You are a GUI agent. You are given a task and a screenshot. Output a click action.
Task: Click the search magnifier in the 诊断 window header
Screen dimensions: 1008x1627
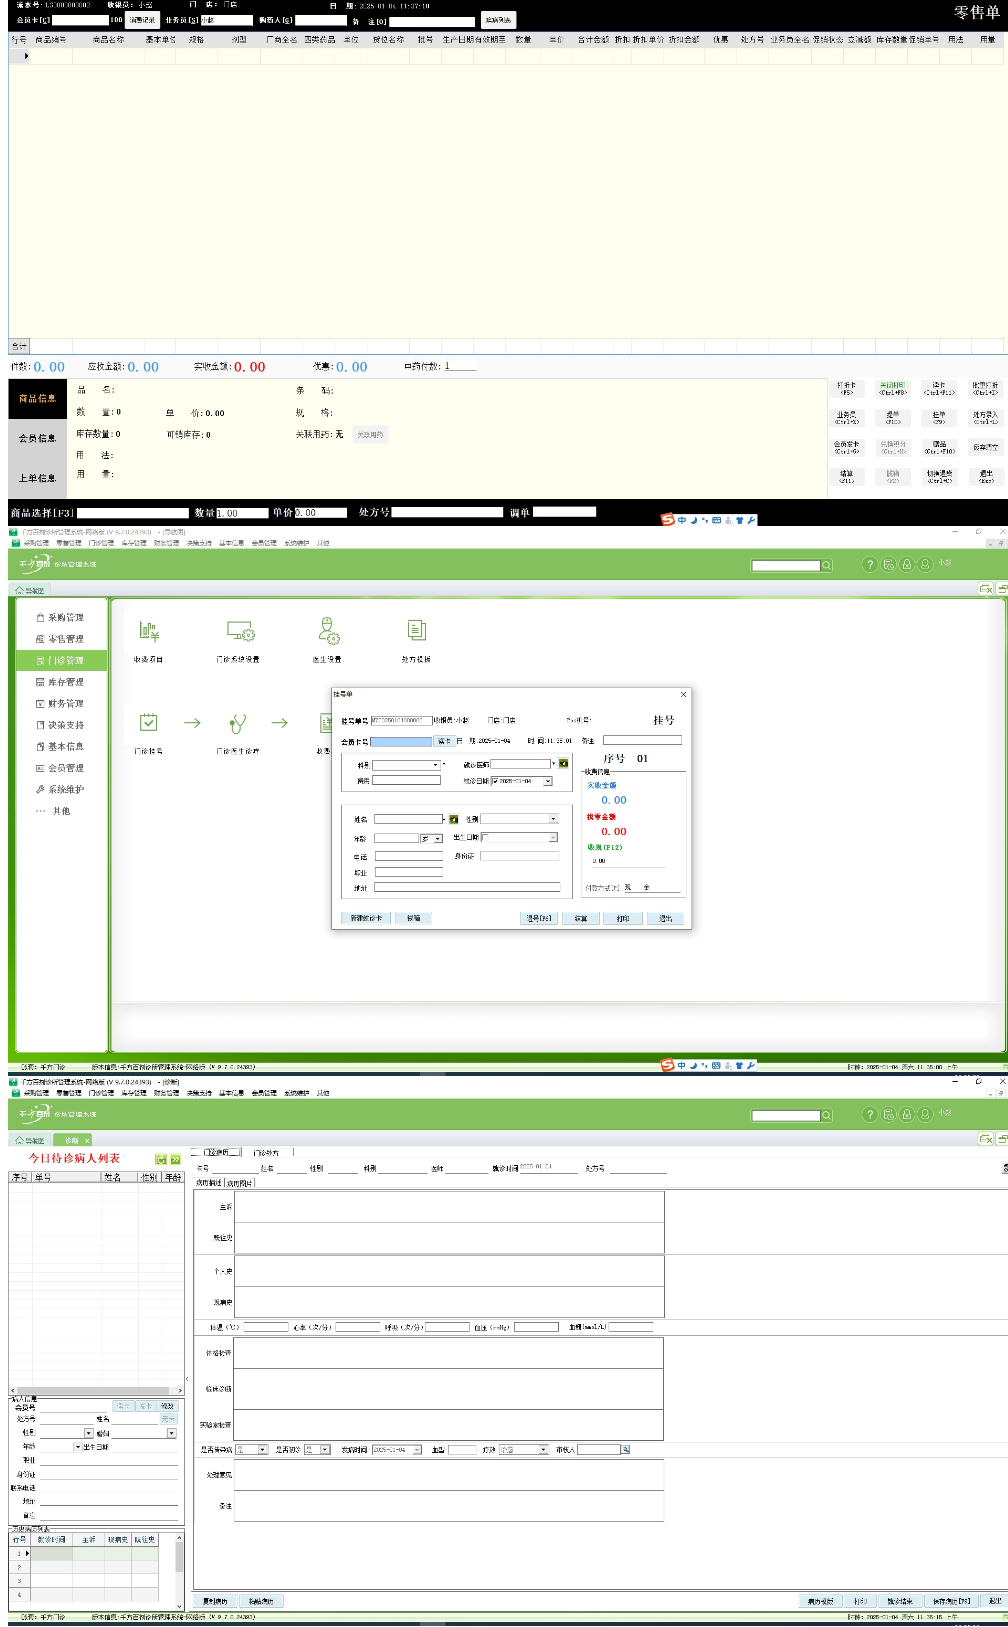click(x=827, y=1115)
